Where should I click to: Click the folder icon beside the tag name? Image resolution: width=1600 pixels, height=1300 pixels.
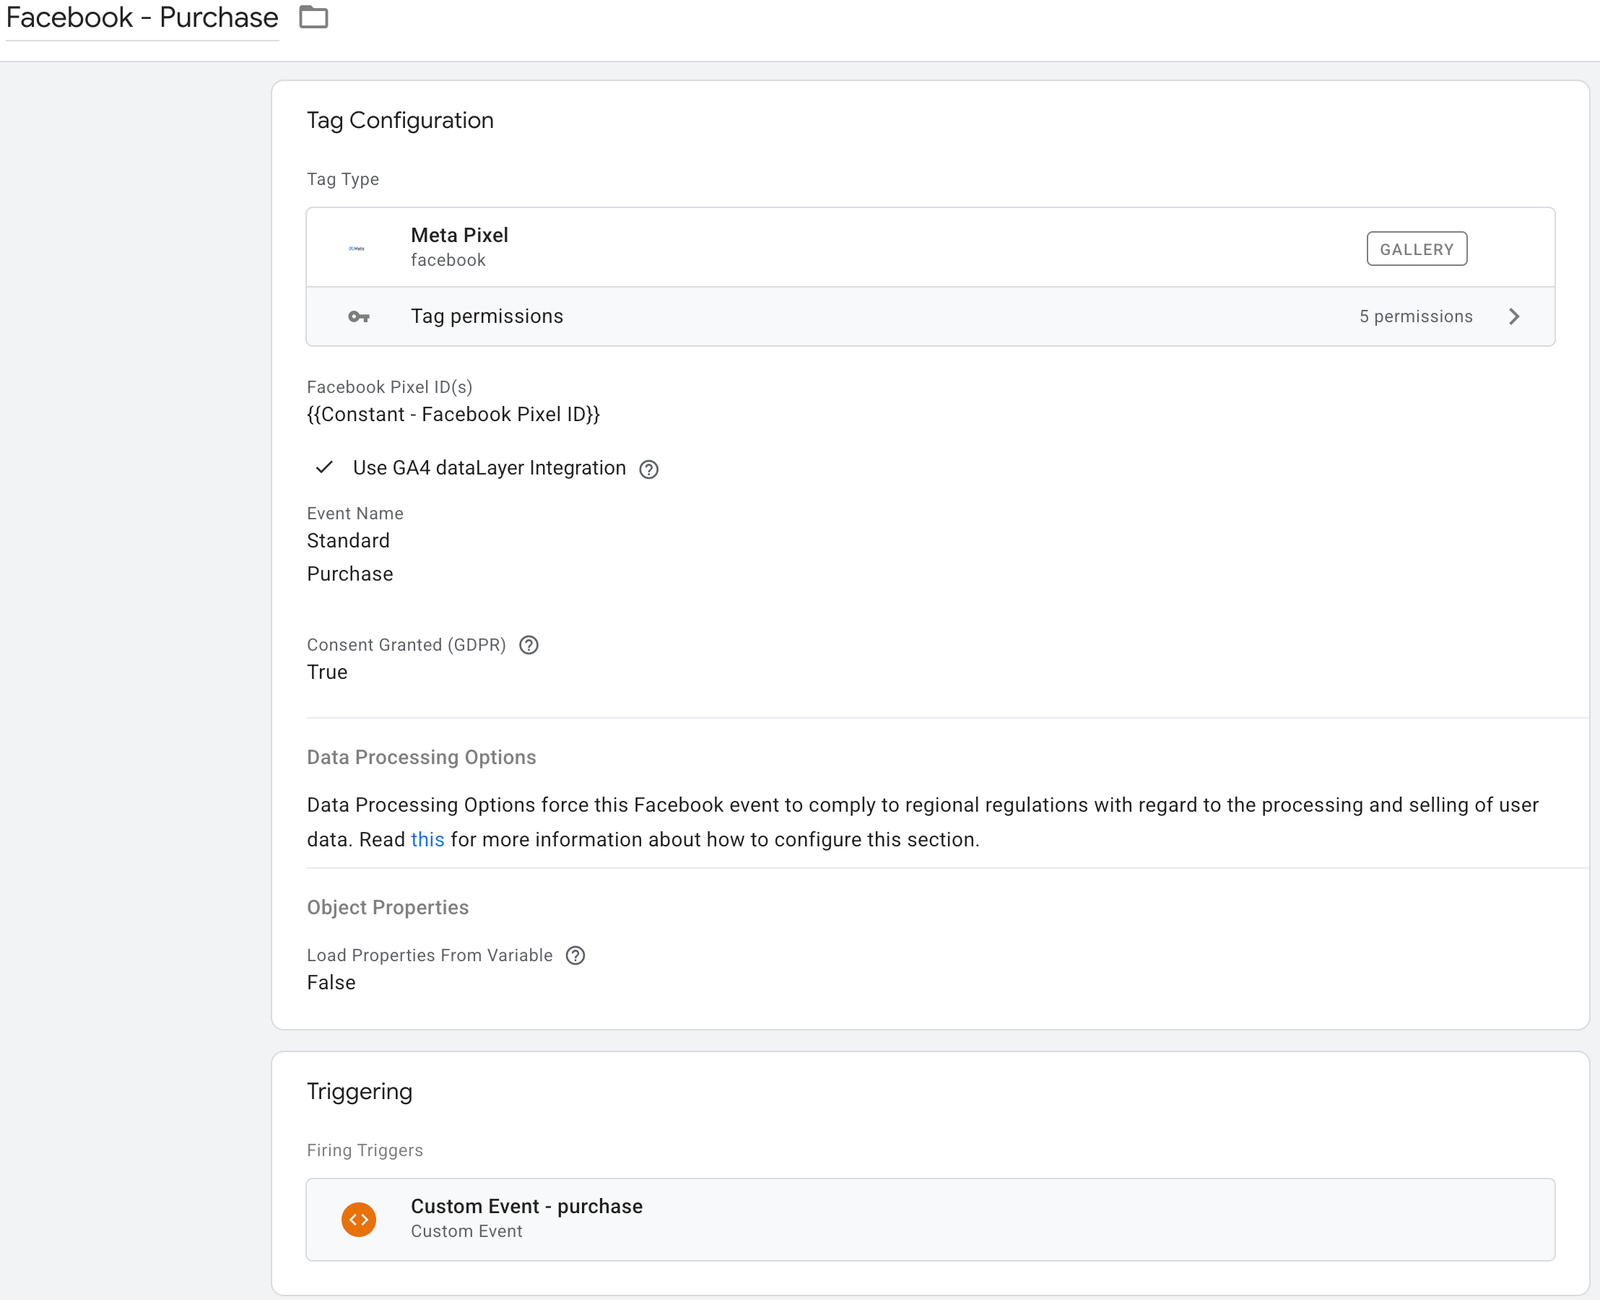tap(313, 17)
